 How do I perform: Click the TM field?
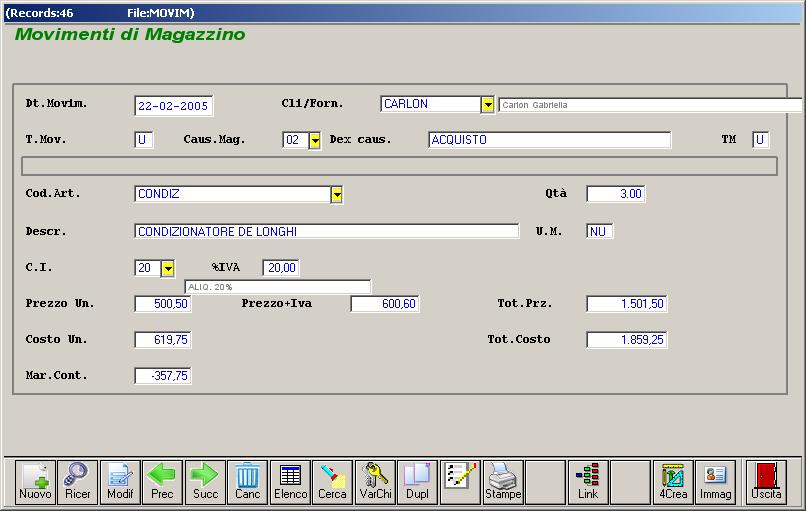coord(760,140)
